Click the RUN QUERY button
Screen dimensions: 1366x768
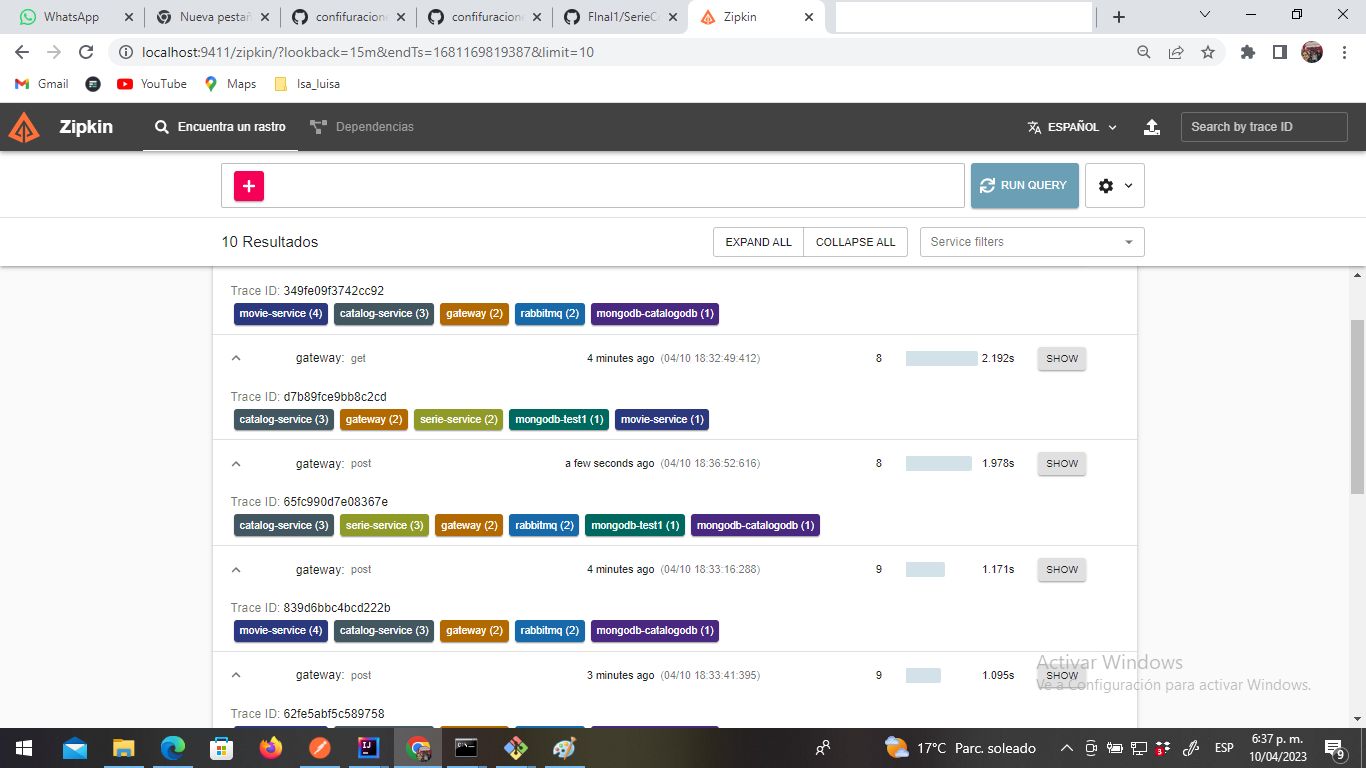click(1024, 185)
